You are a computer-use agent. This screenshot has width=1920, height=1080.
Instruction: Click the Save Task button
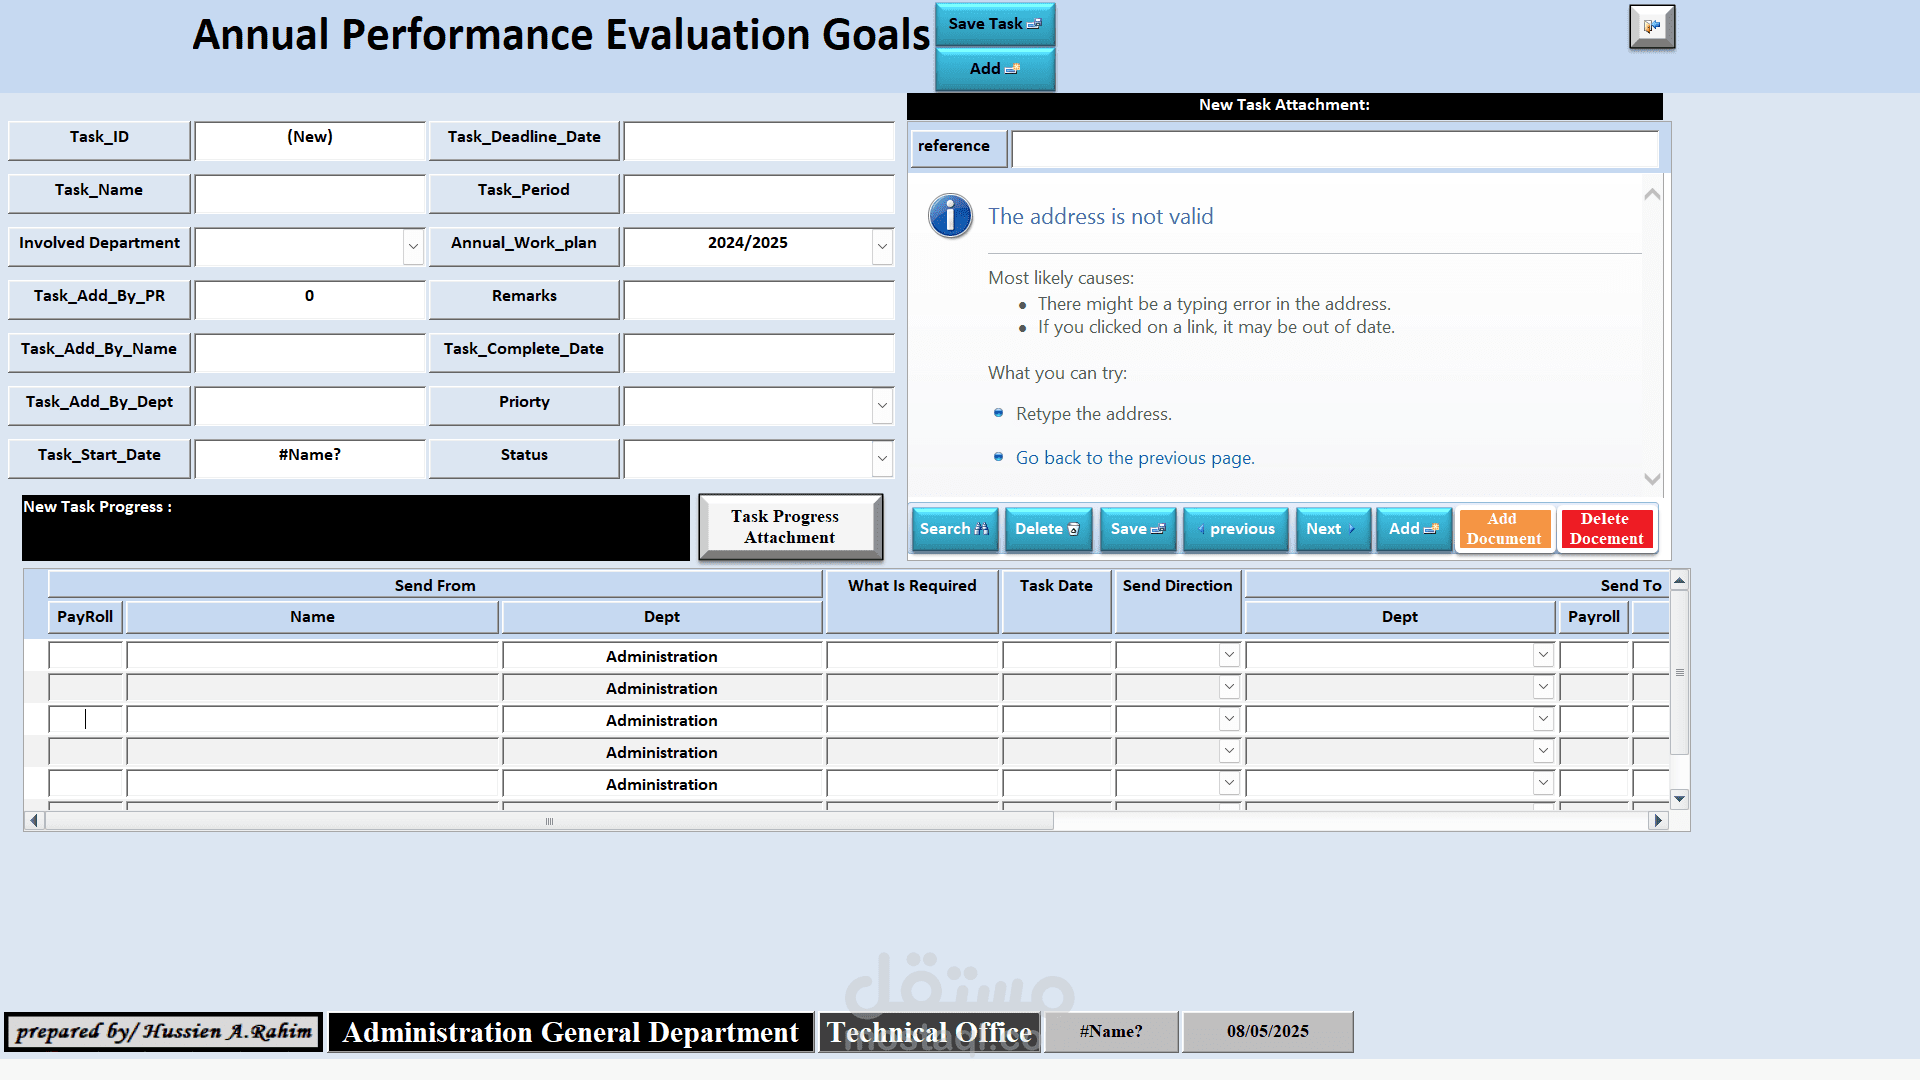[x=995, y=24]
